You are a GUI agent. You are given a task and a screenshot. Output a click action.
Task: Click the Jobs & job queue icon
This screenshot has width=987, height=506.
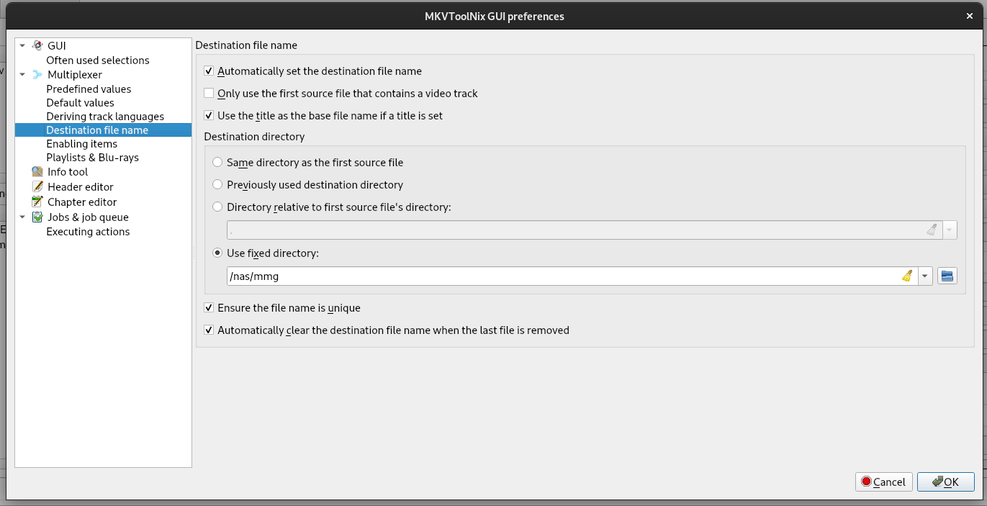coord(37,217)
